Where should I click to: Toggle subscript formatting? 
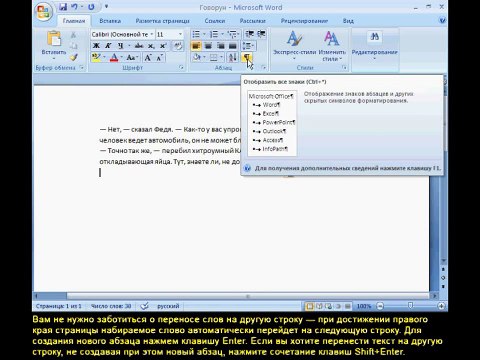click(x=151, y=46)
